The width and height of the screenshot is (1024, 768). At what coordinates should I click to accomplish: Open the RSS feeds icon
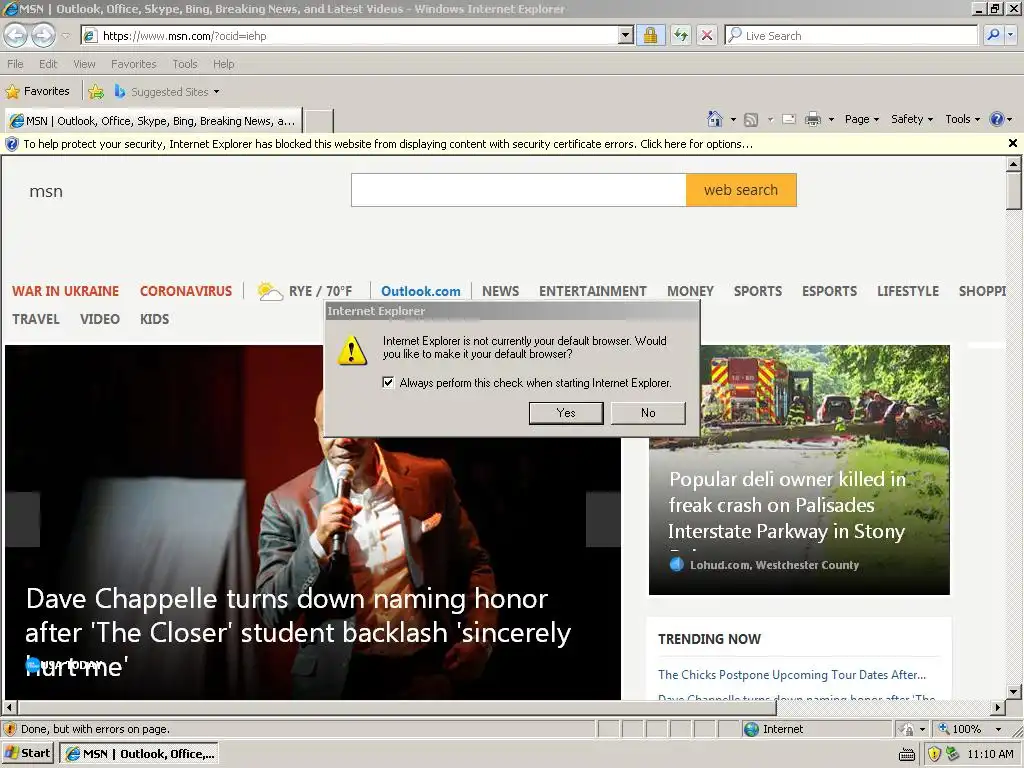(x=752, y=120)
